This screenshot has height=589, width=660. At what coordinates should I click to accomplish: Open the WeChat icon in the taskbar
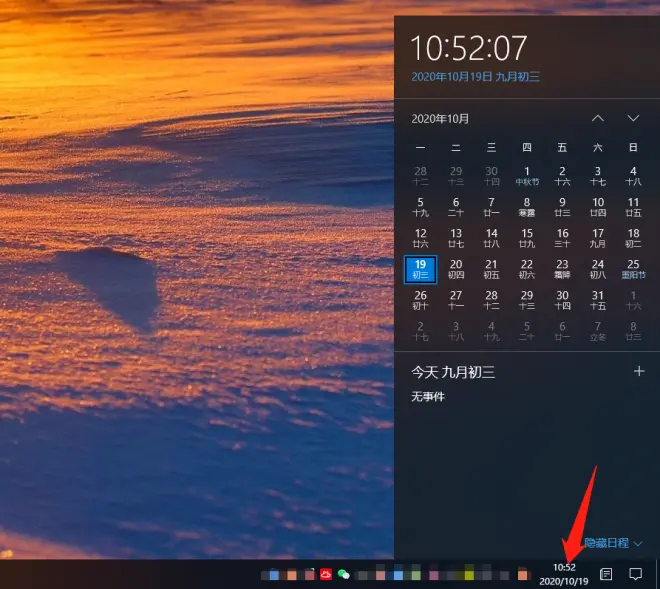point(343,574)
